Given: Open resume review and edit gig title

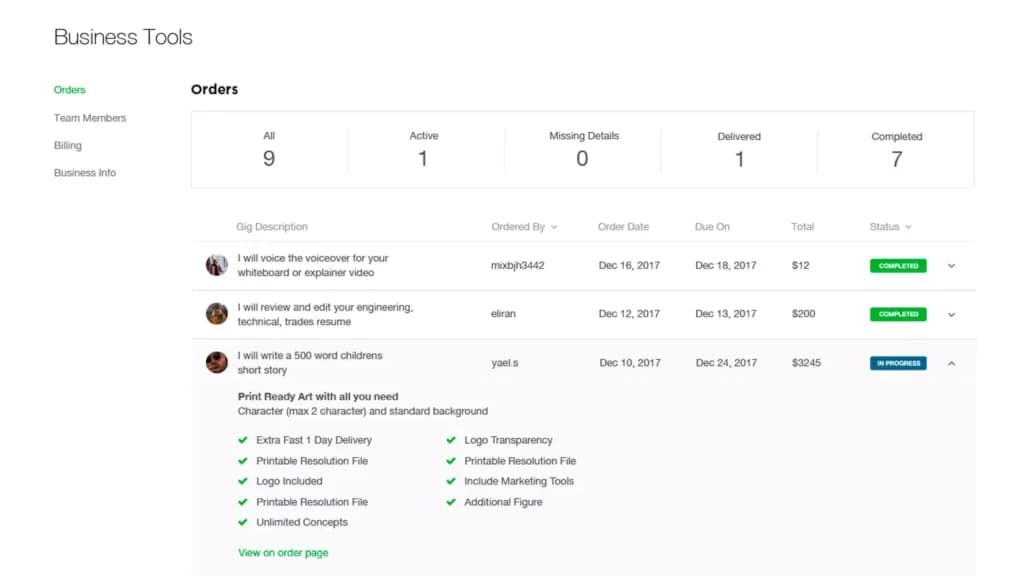Looking at the screenshot, I should click(x=325, y=315).
